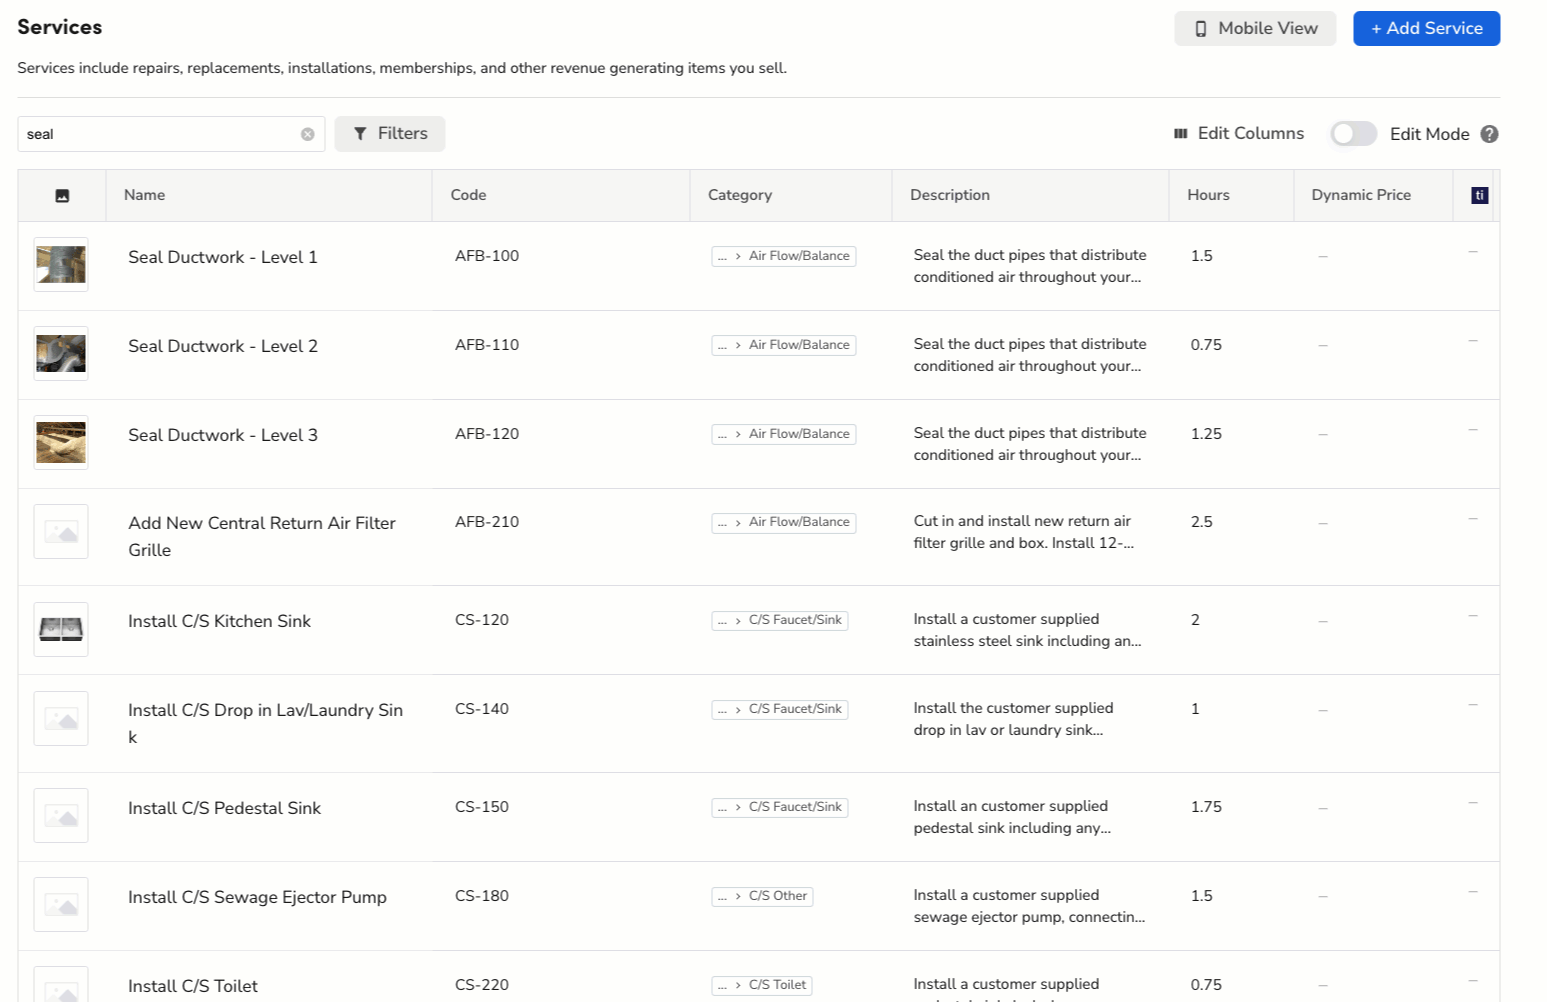Expand the category path for AFB-100

723,257
